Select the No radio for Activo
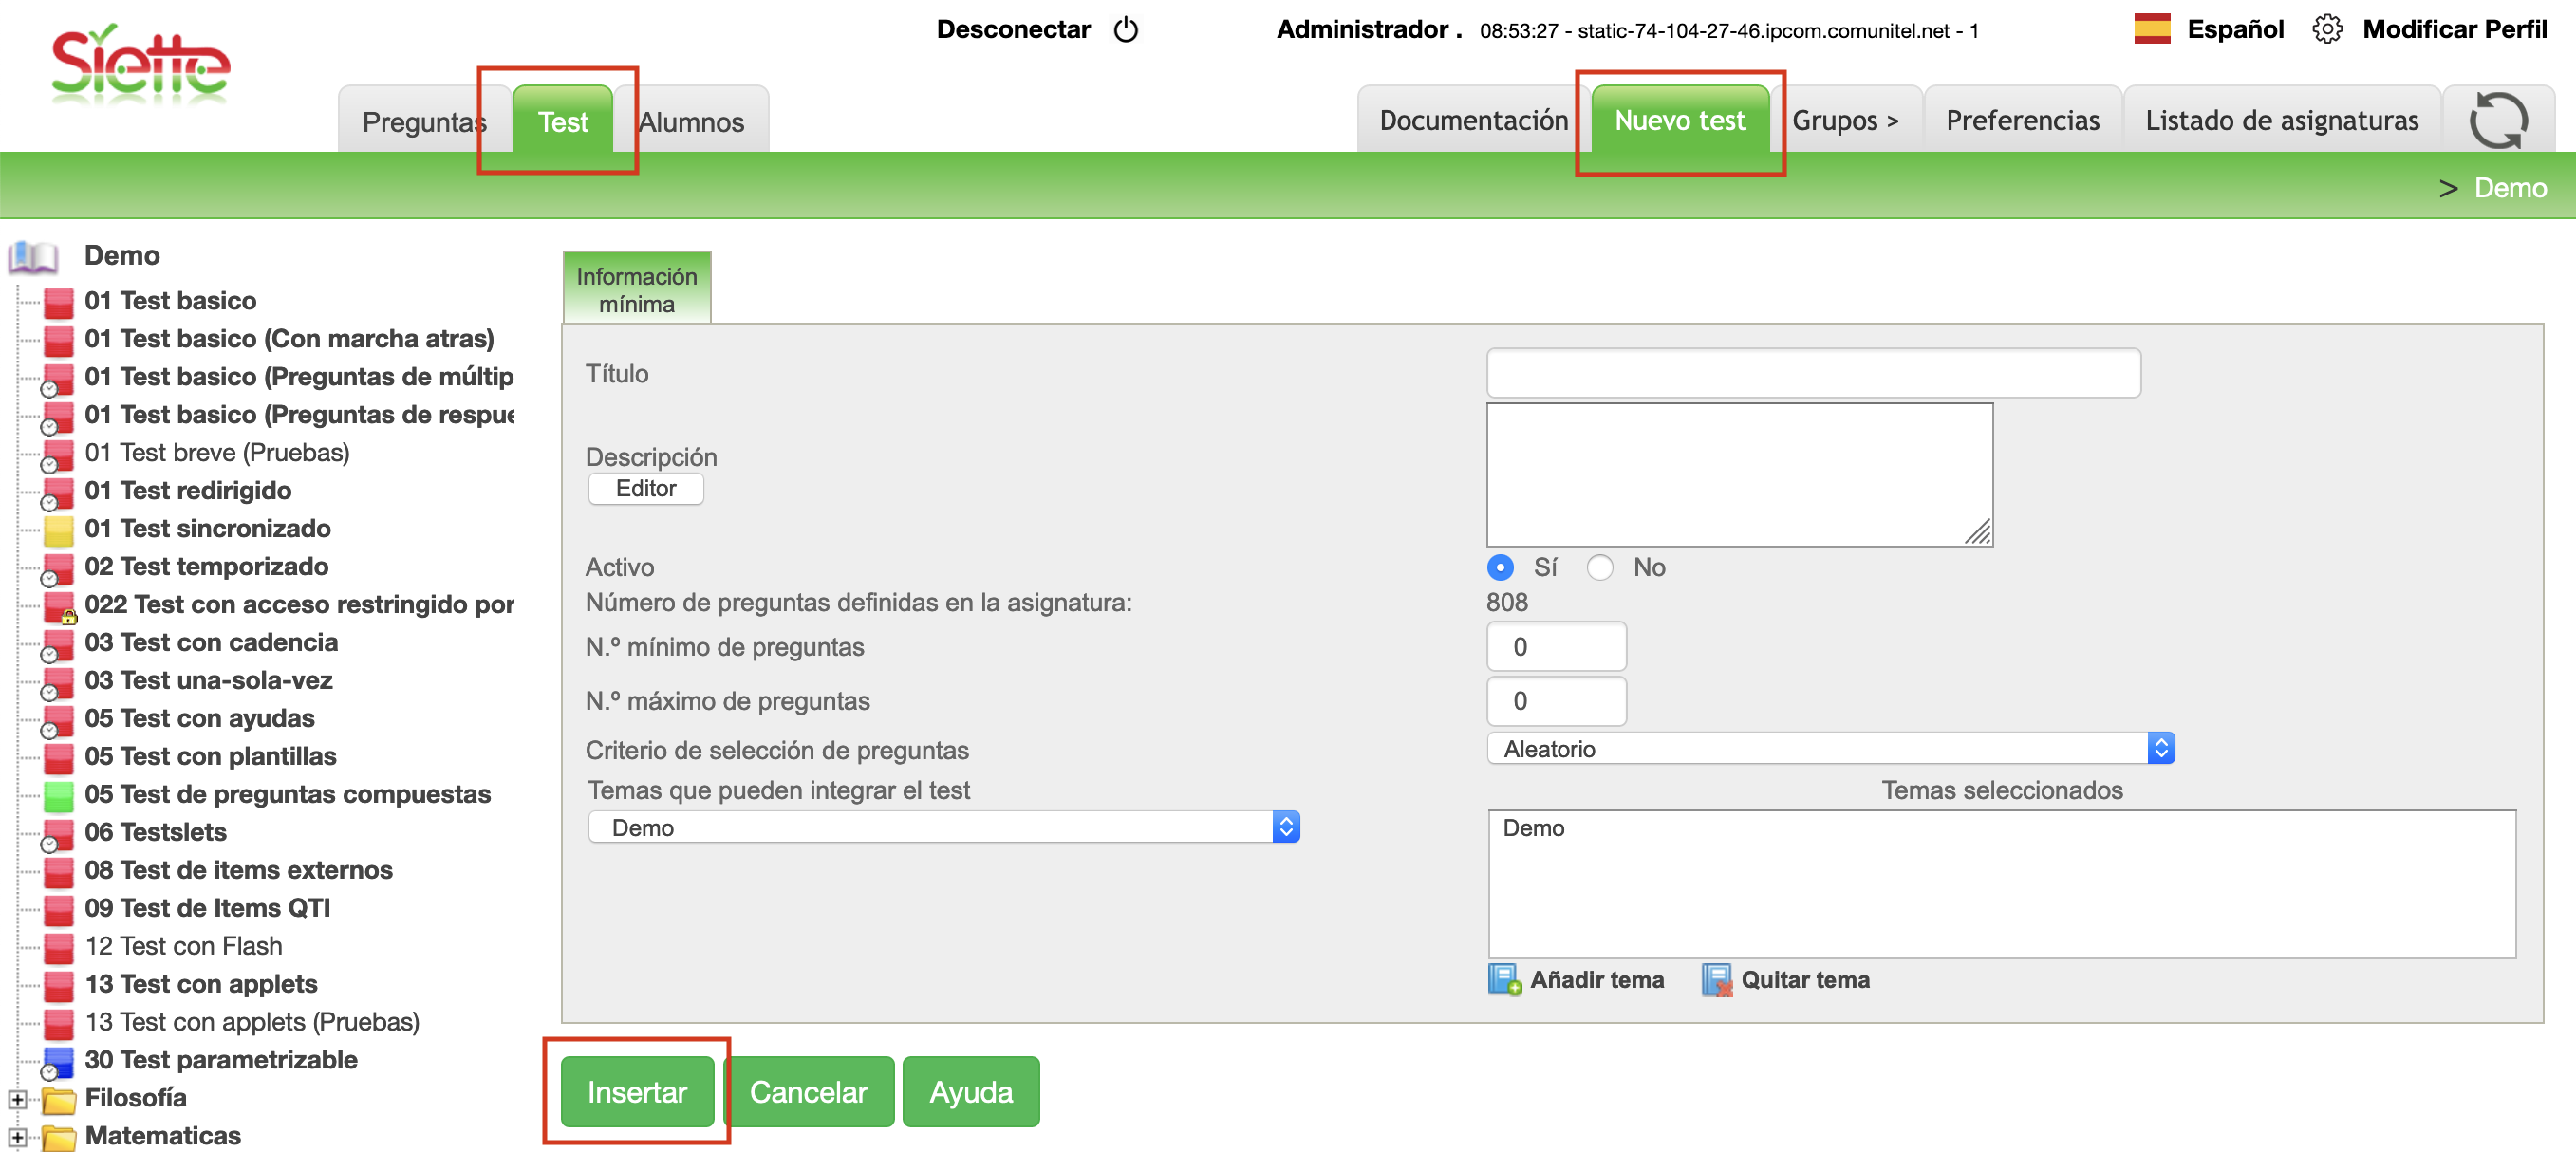The height and width of the screenshot is (1152, 2576). [1599, 567]
